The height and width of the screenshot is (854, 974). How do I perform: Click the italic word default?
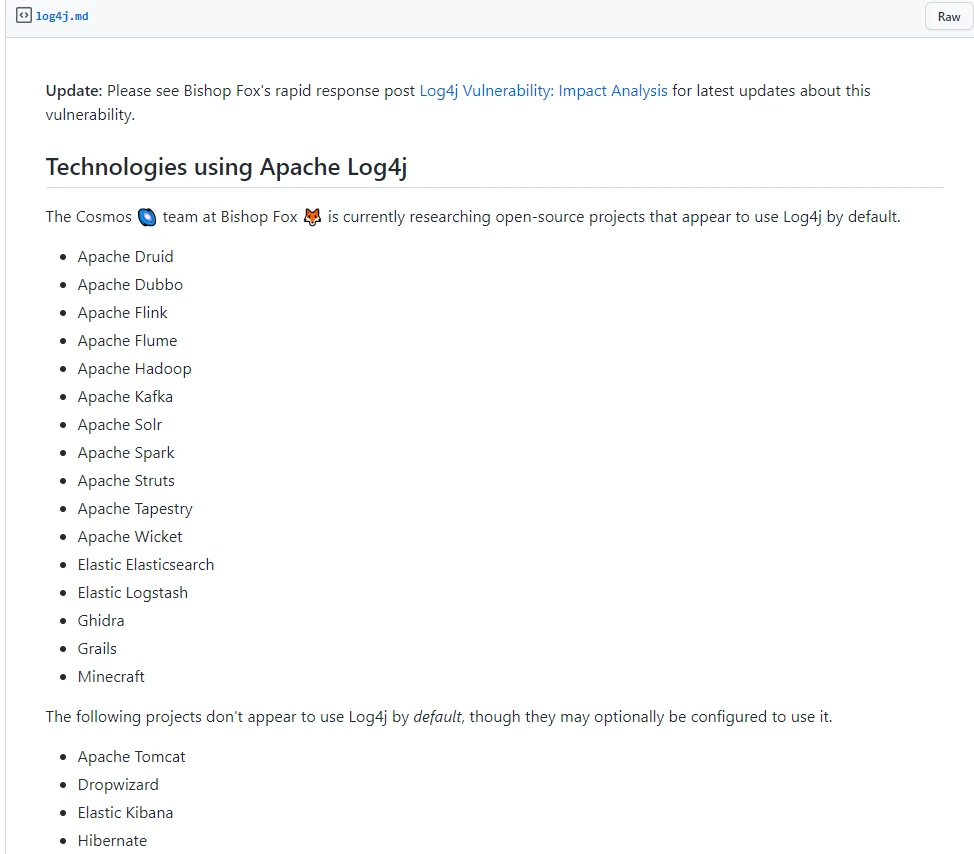click(437, 717)
